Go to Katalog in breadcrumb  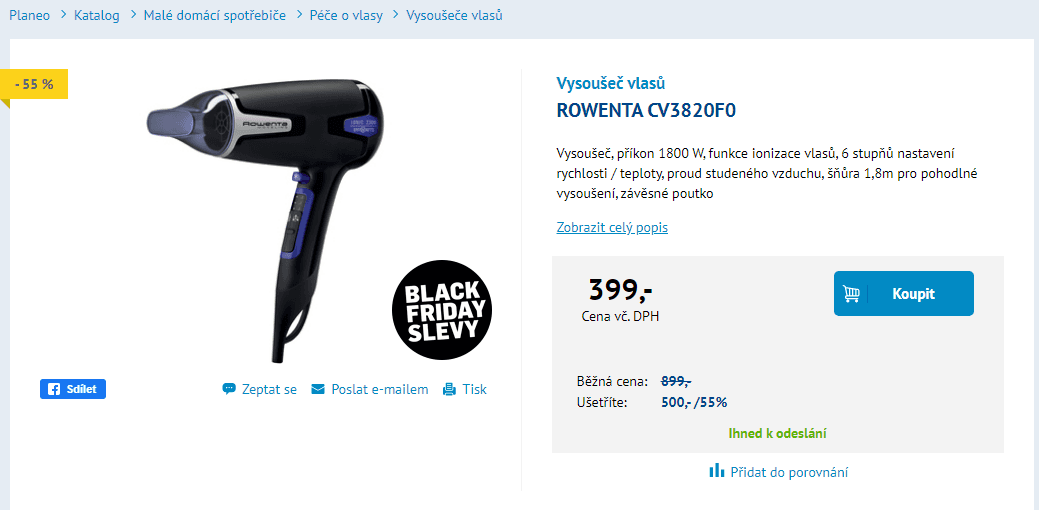click(x=97, y=15)
